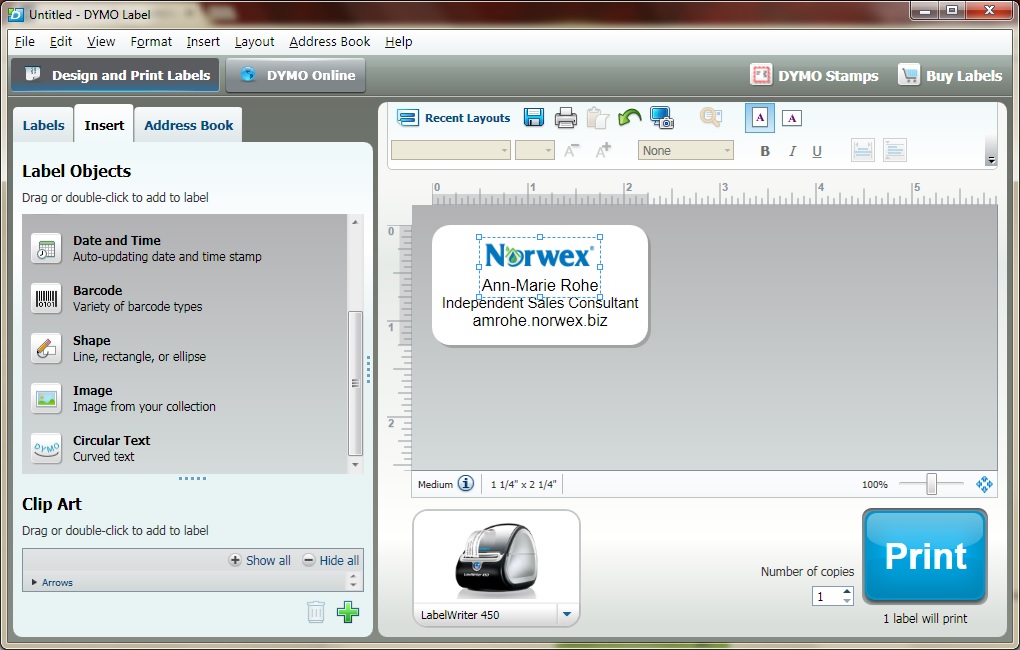
Task: Click the green plus add icon
Action: (347, 612)
